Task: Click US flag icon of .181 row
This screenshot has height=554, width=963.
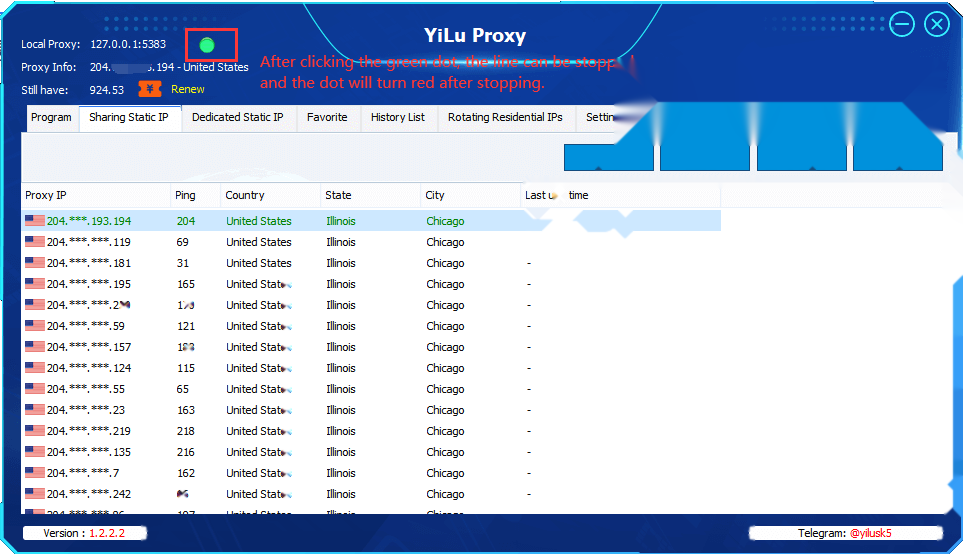Action: (34, 262)
